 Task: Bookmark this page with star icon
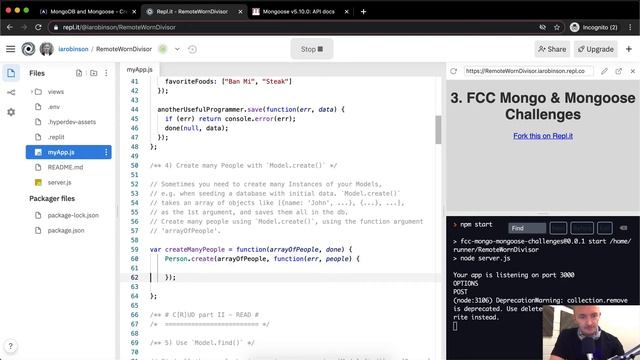pos(557,27)
